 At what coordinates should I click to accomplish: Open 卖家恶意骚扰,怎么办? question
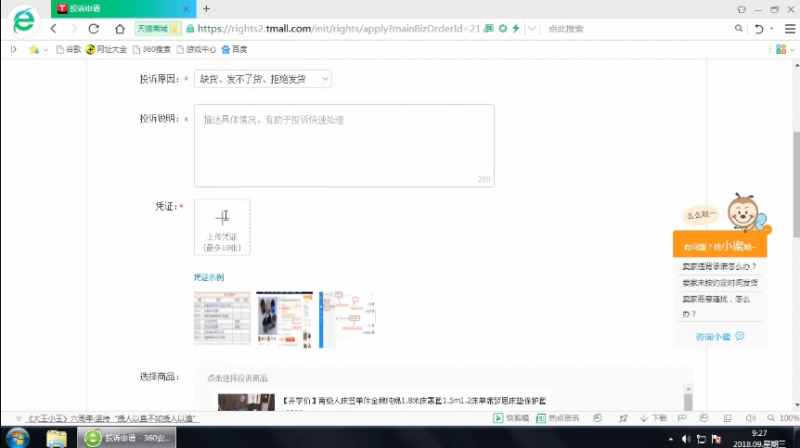pyautogui.click(x=716, y=306)
